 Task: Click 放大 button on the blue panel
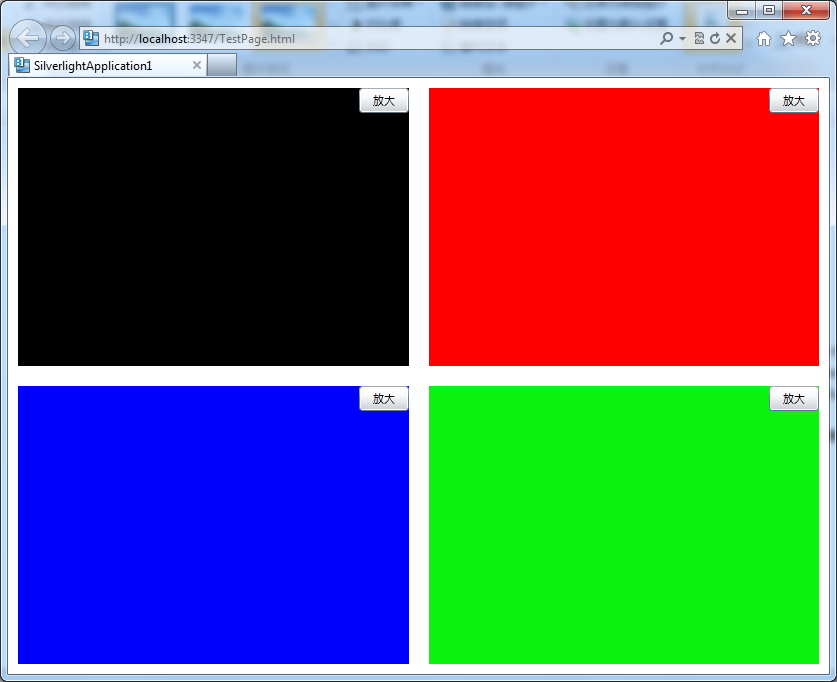[x=384, y=399]
